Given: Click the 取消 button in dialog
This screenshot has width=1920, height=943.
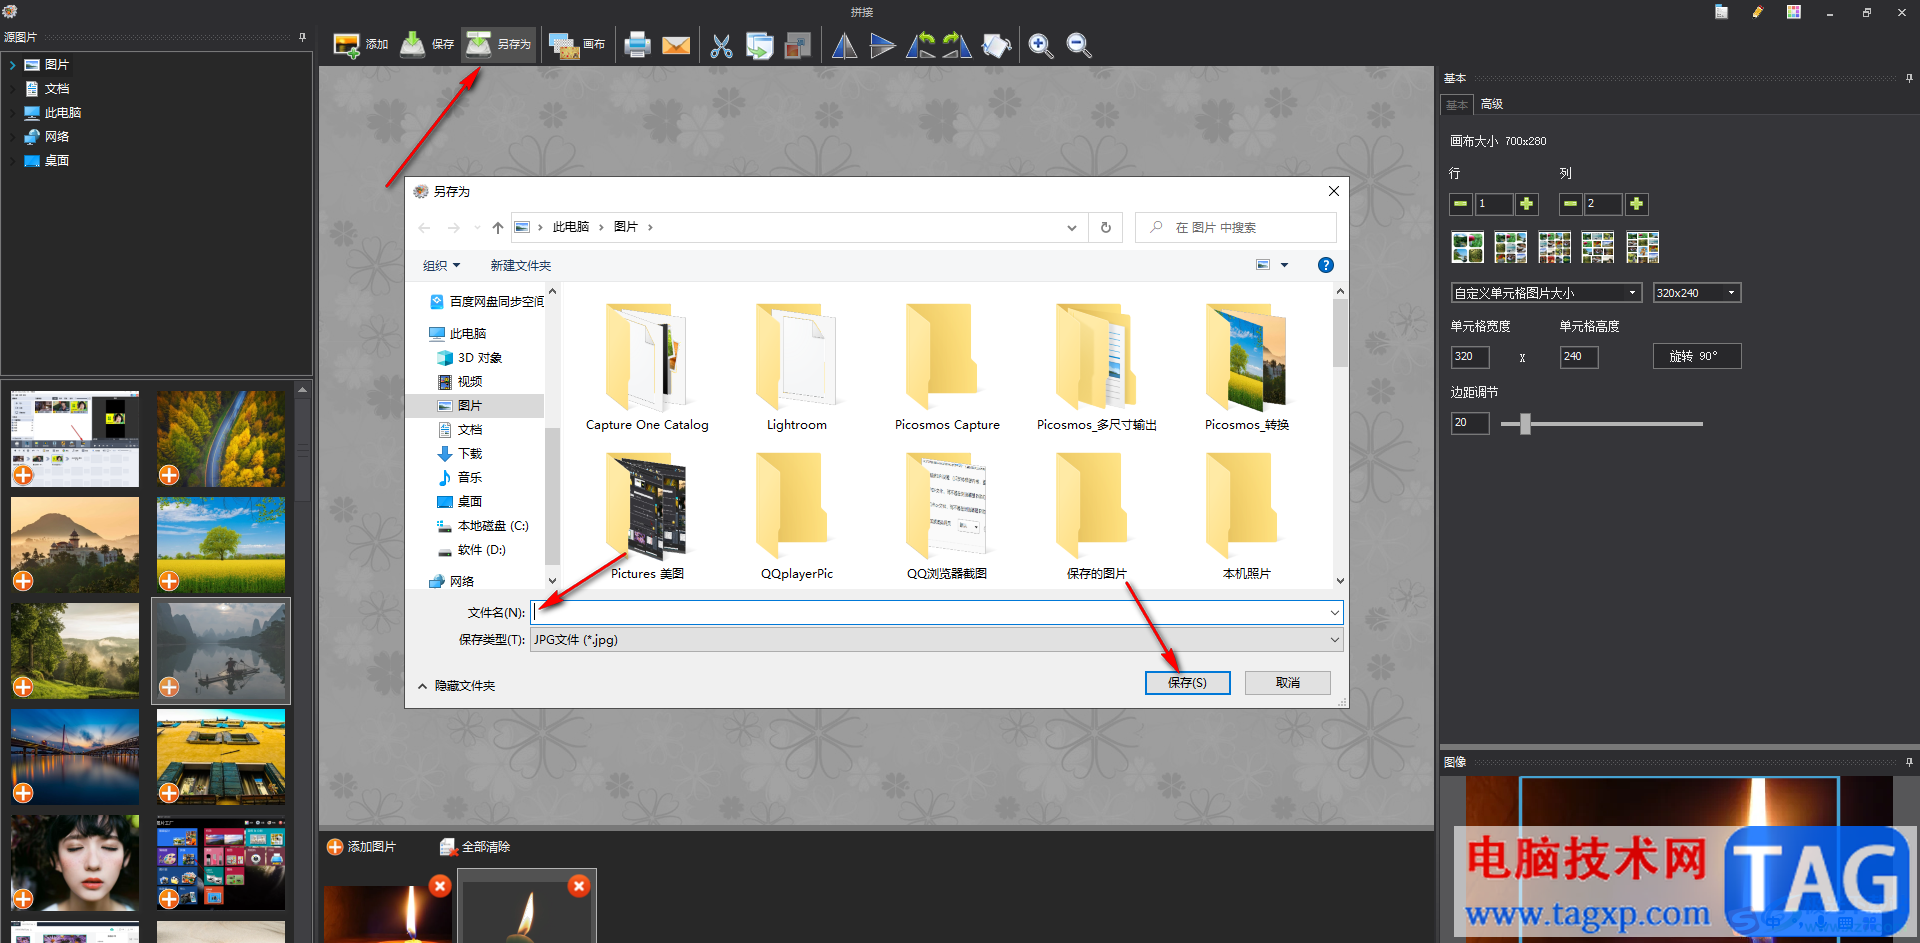Looking at the screenshot, I should [x=1287, y=683].
